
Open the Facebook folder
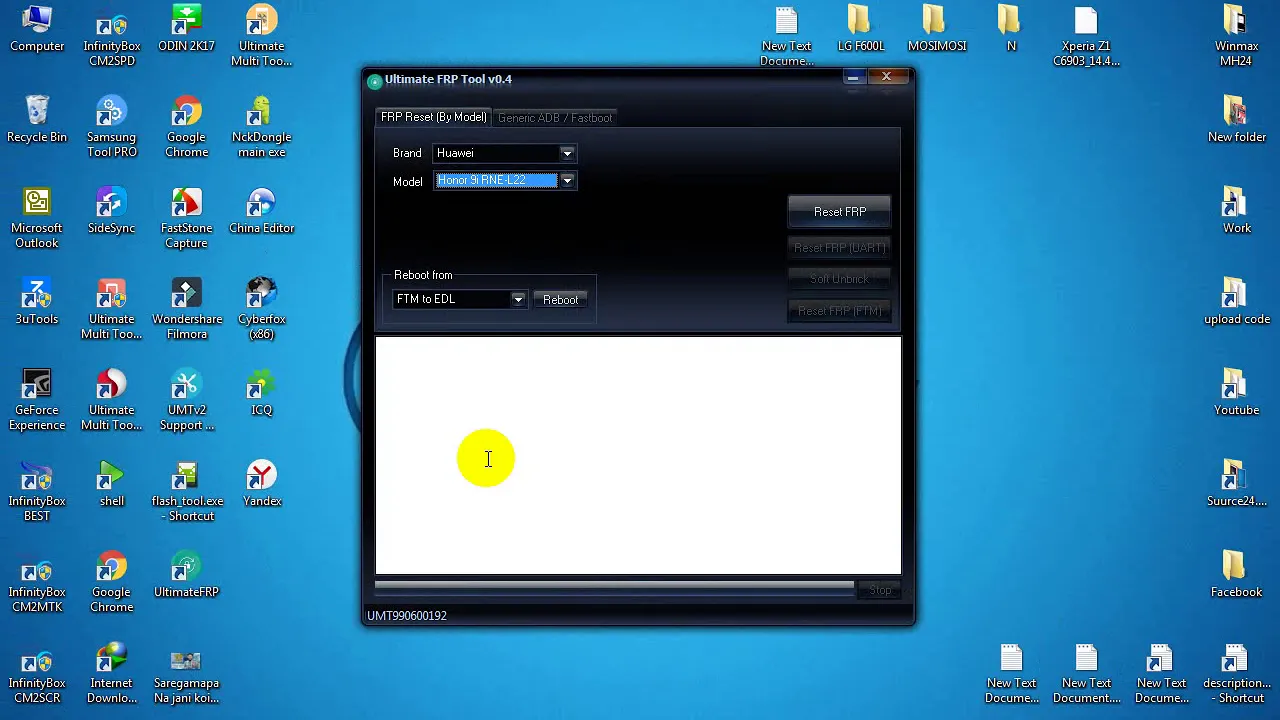[x=1237, y=575]
